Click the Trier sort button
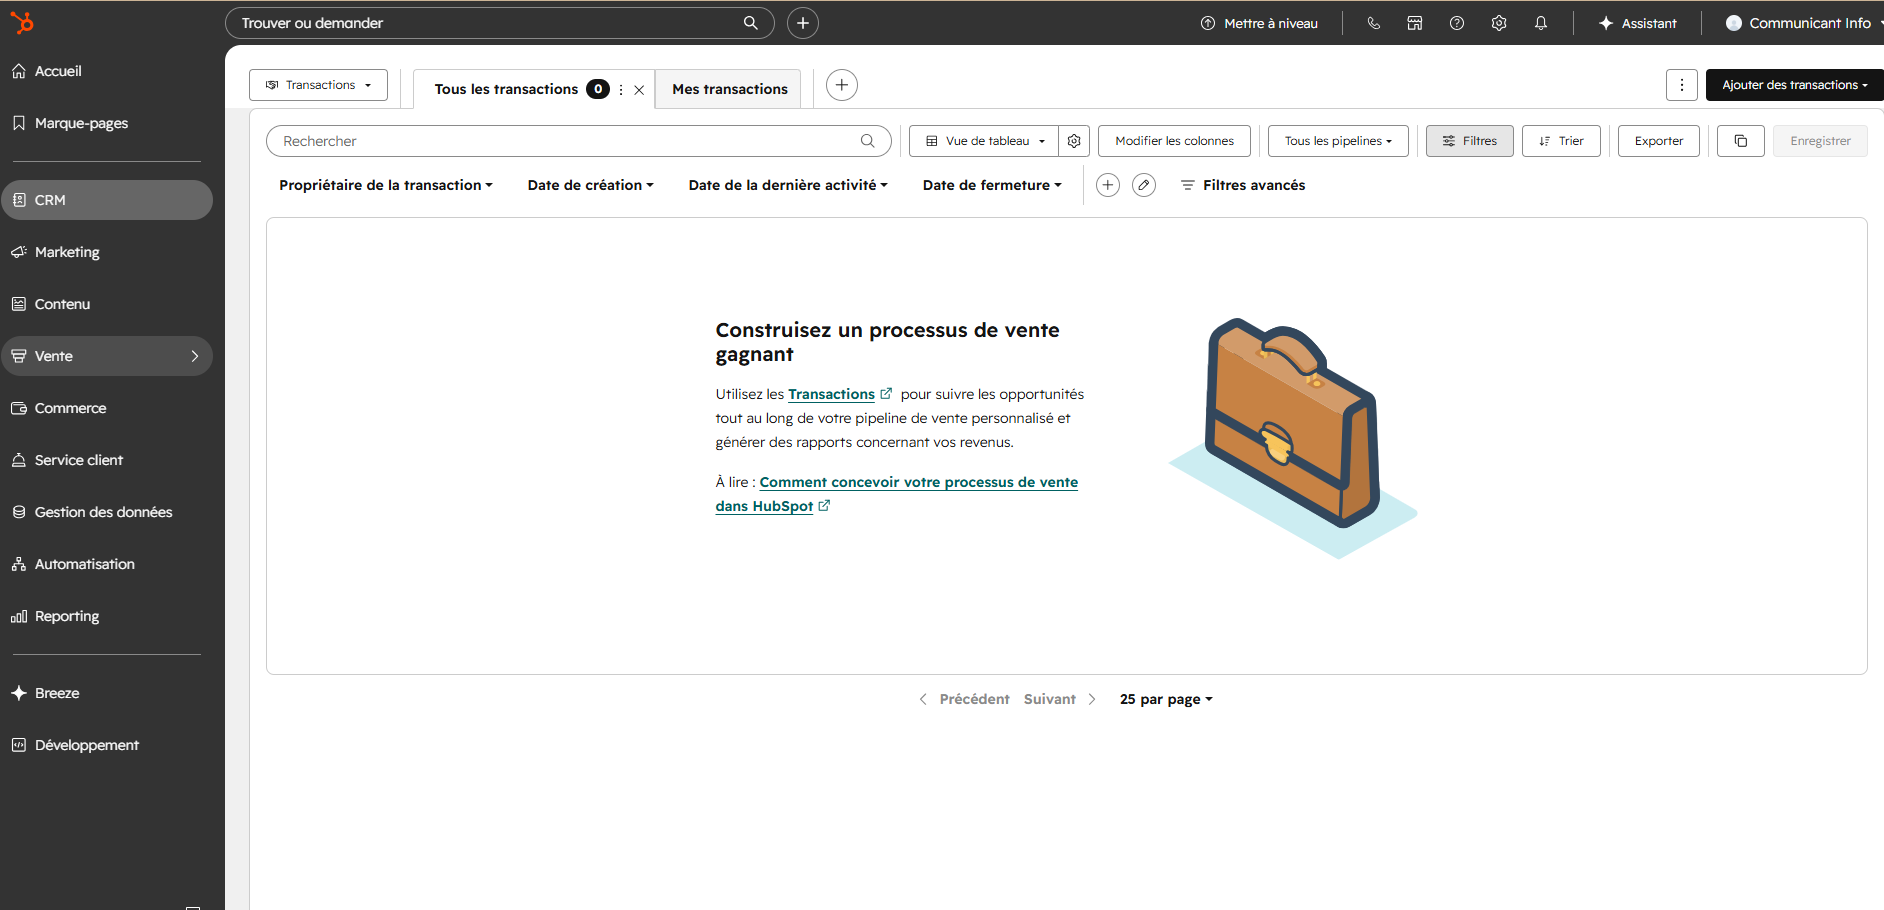Screen dimensions: 1884x910 [x=1561, y=141]
